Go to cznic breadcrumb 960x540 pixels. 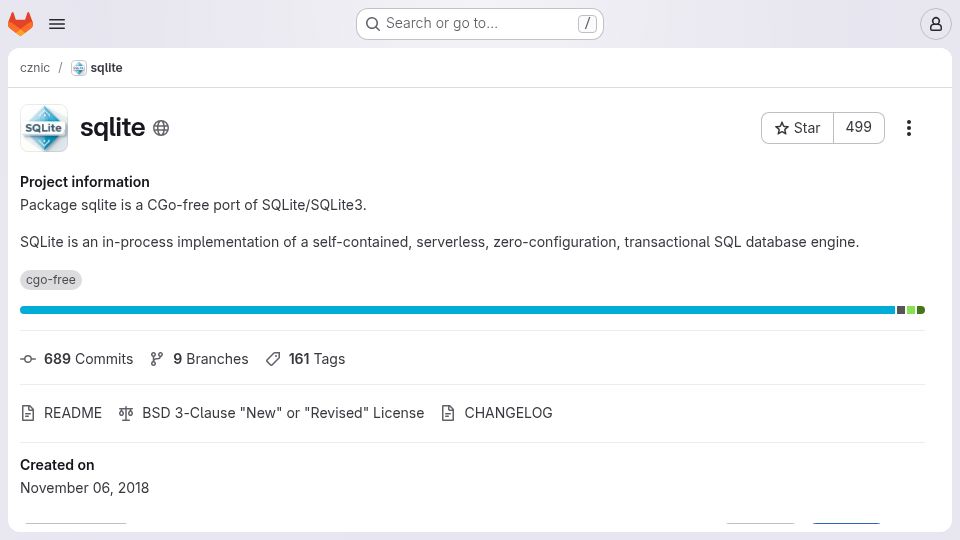pos(35,68)
